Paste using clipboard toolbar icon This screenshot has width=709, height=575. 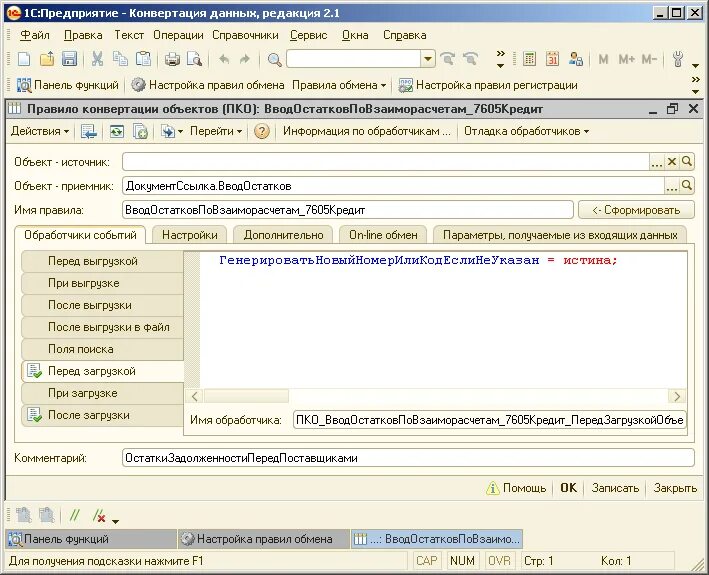[143, 59]
